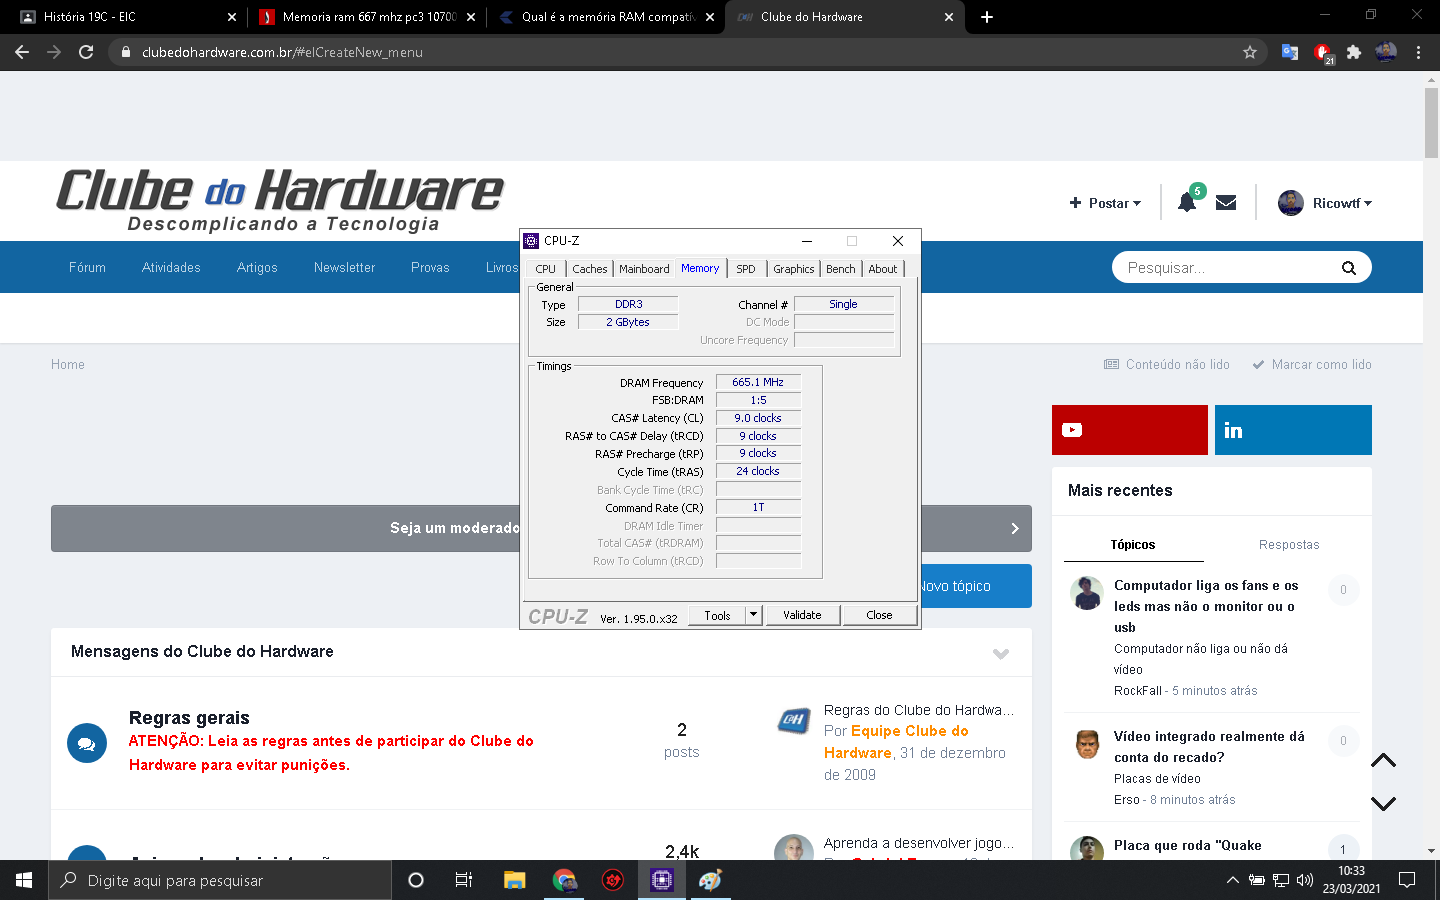Switch to Bench tab in CPU-Z
This screenshot has width=1440, height=900.
(x=841, y=269)
